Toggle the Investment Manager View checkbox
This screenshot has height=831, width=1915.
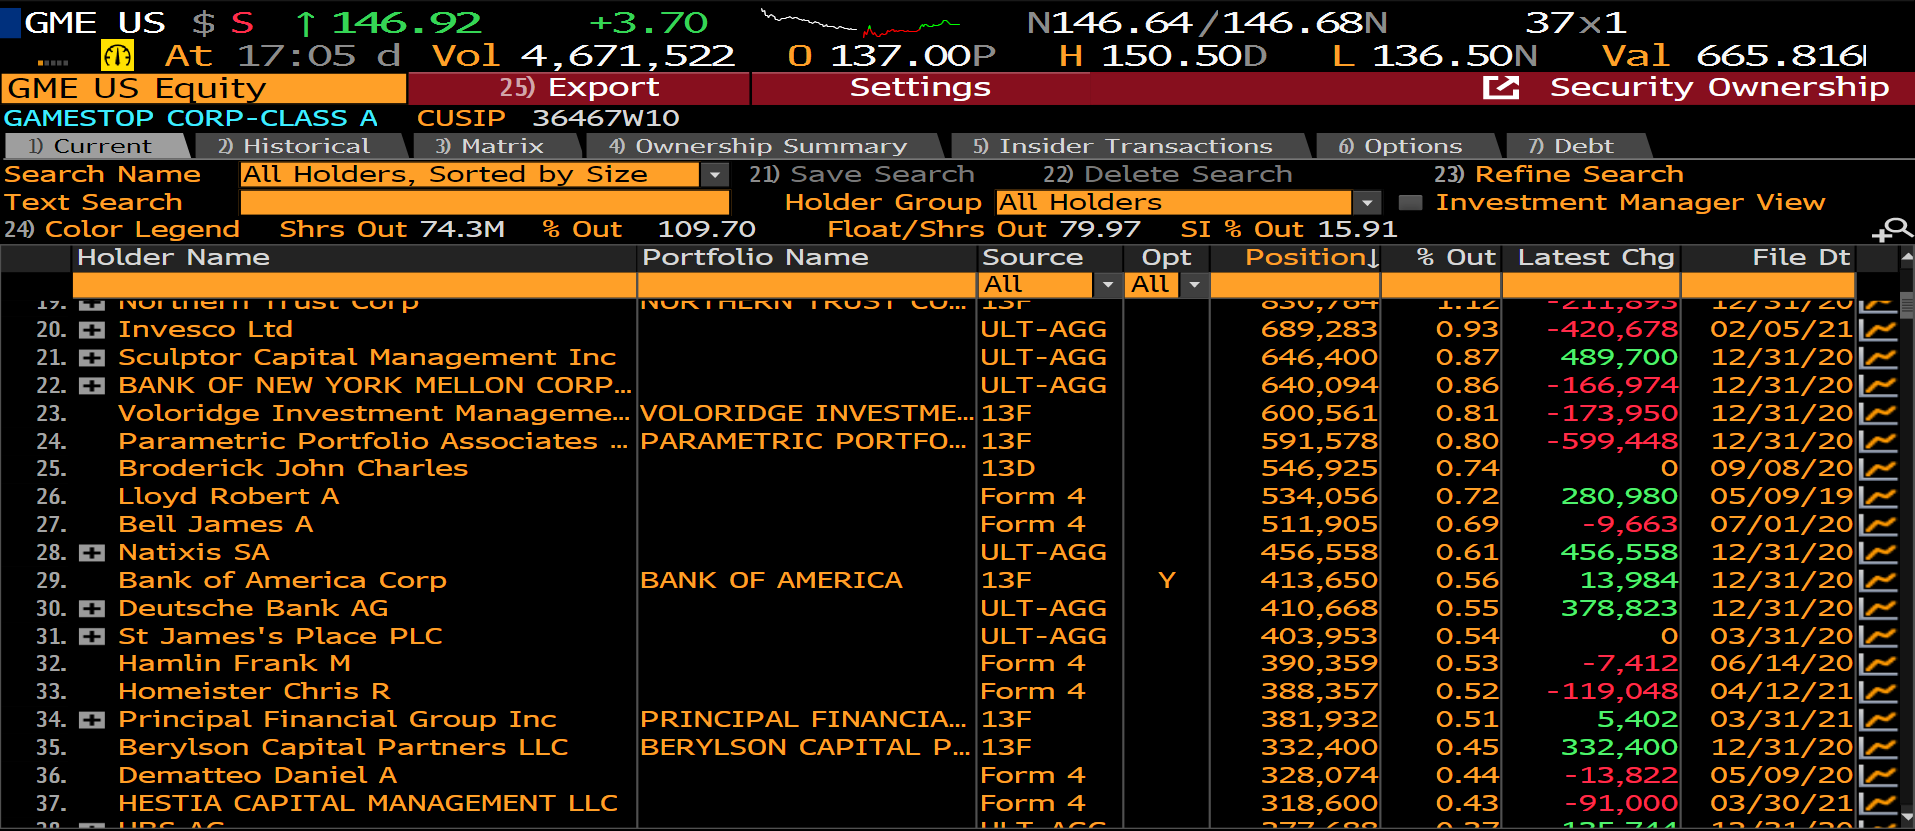pyautogui.click(x=1410, y=203)
